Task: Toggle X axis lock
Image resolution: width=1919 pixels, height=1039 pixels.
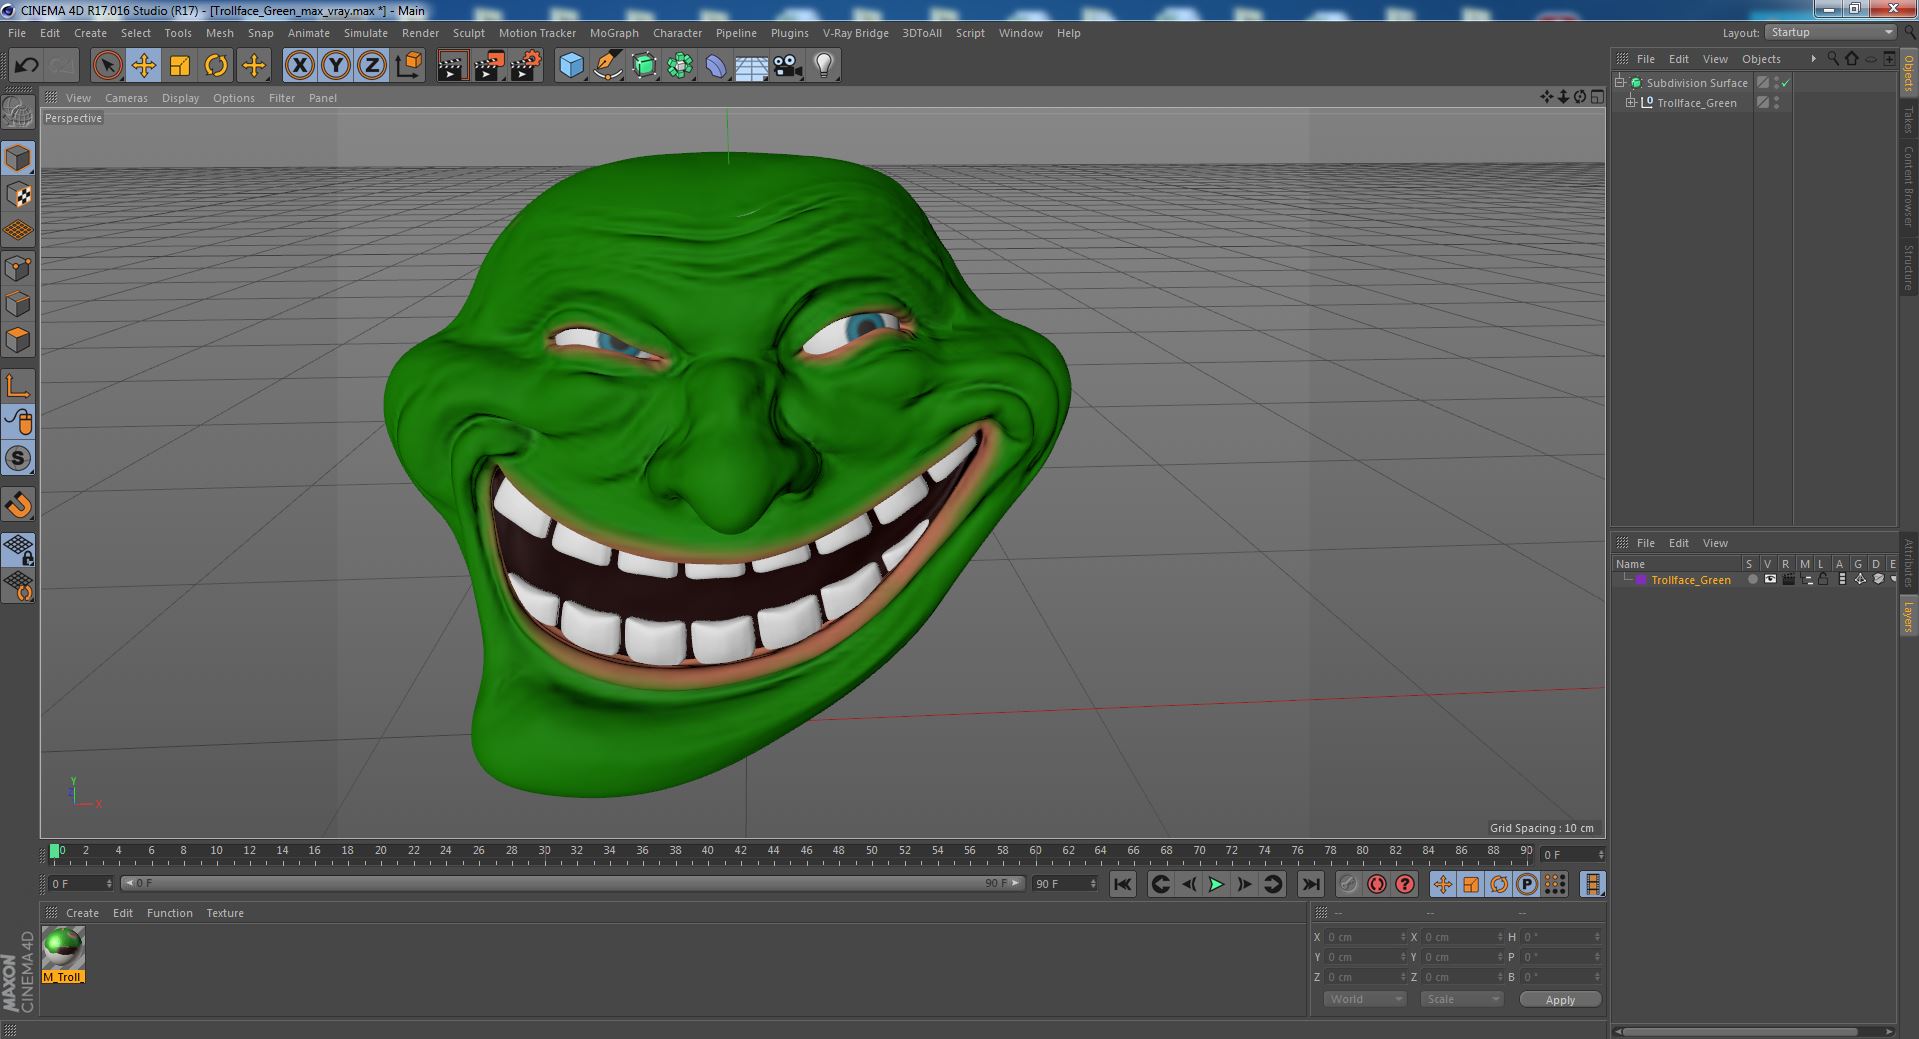Action: 299,66
